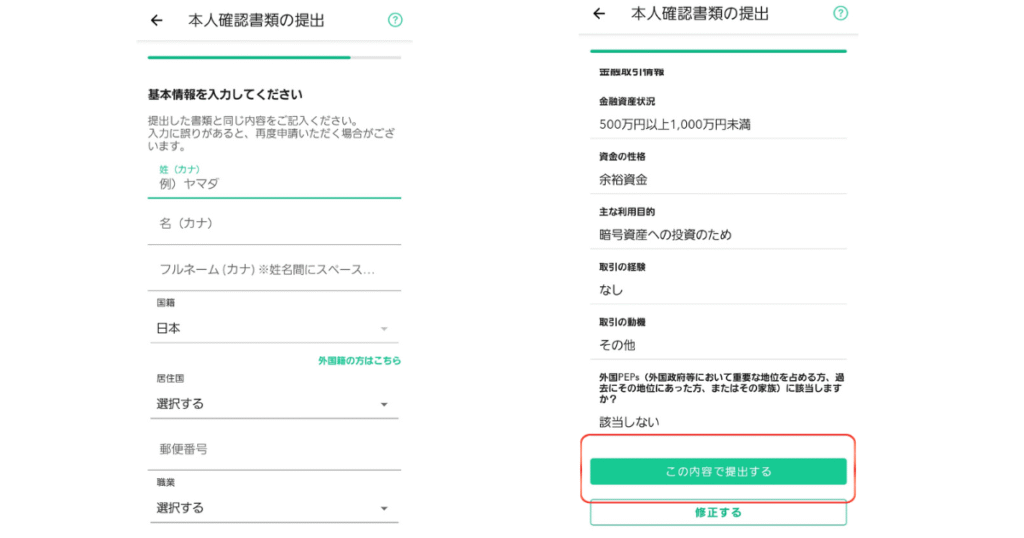Viewport: 1024px width, 538px height.
Task: Open help icon on the basic info form
Action: (395, 20)
